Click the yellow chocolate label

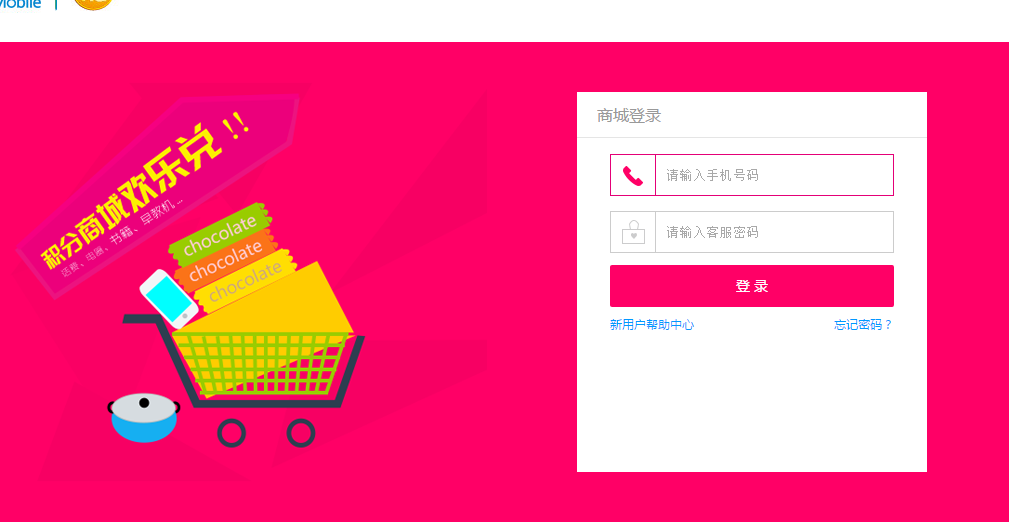(x=246, y=281)
